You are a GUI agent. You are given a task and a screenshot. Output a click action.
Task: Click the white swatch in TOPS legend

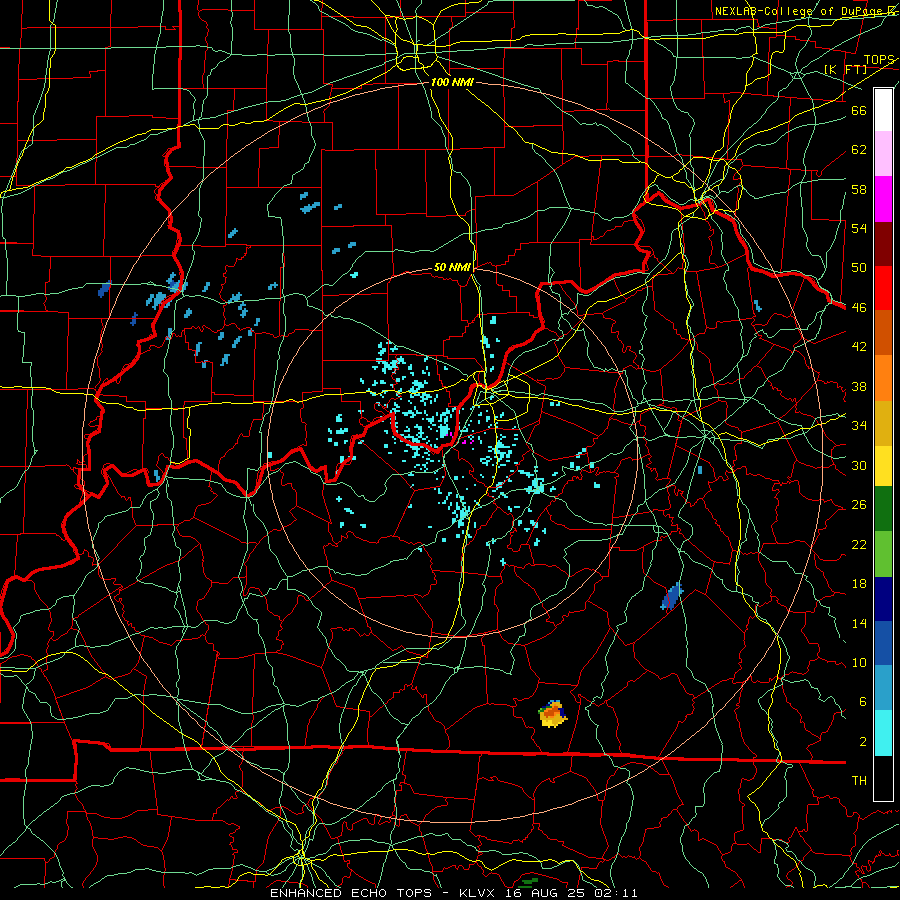(x=883, y=110)
